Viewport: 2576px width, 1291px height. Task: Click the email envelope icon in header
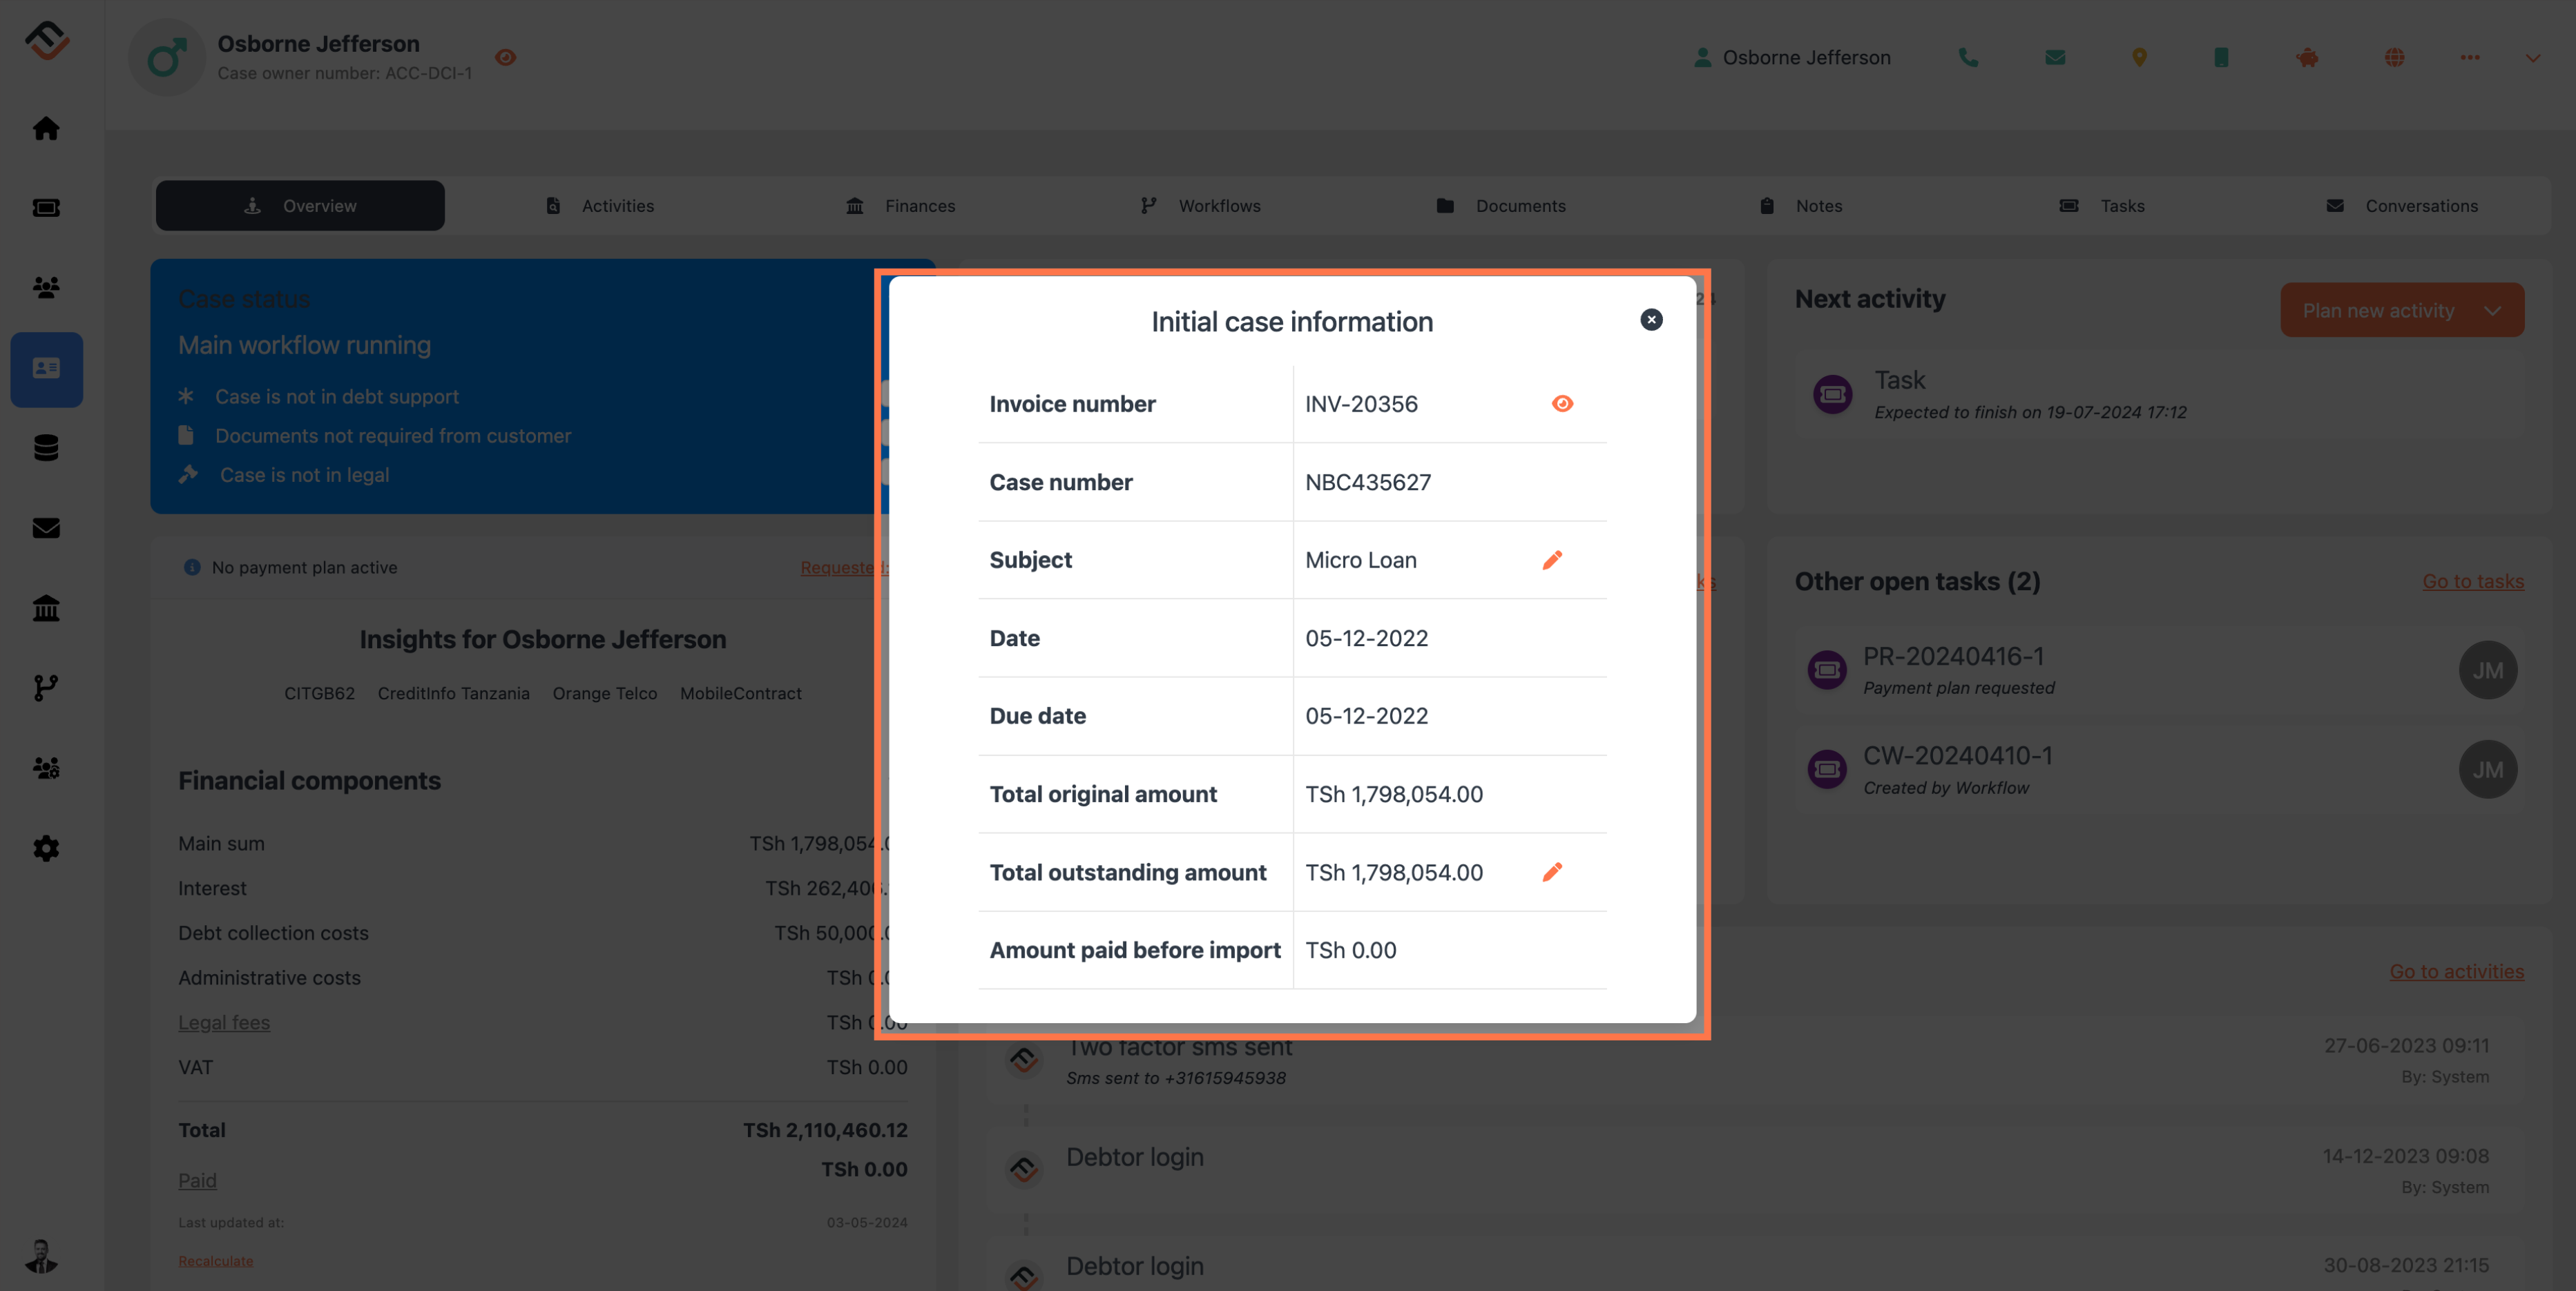[x=2055, y=57]
